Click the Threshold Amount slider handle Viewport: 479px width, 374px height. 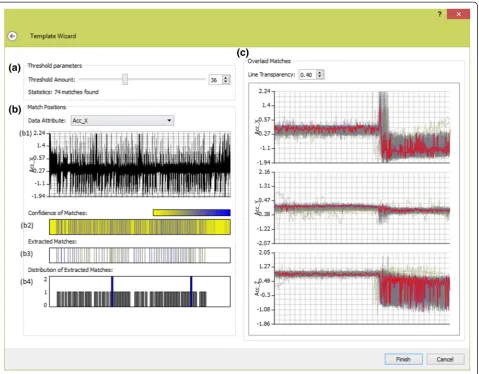pos(125,79)
